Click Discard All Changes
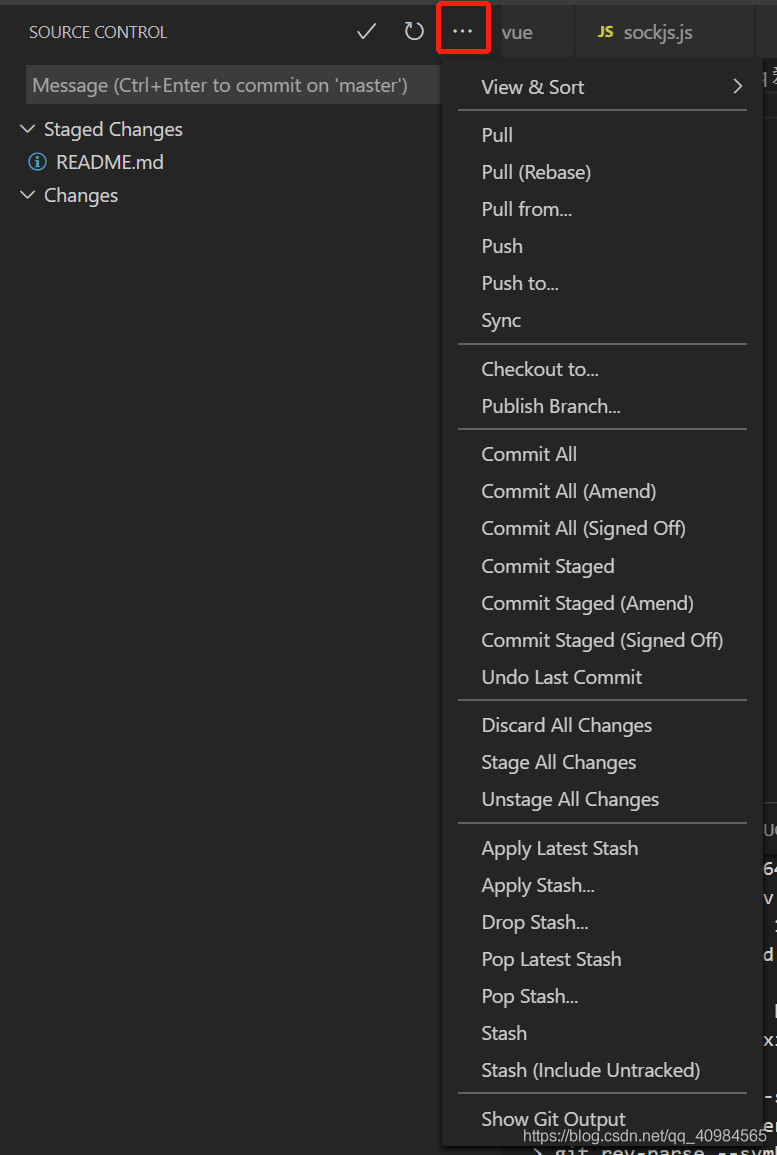 coord(566,724)
